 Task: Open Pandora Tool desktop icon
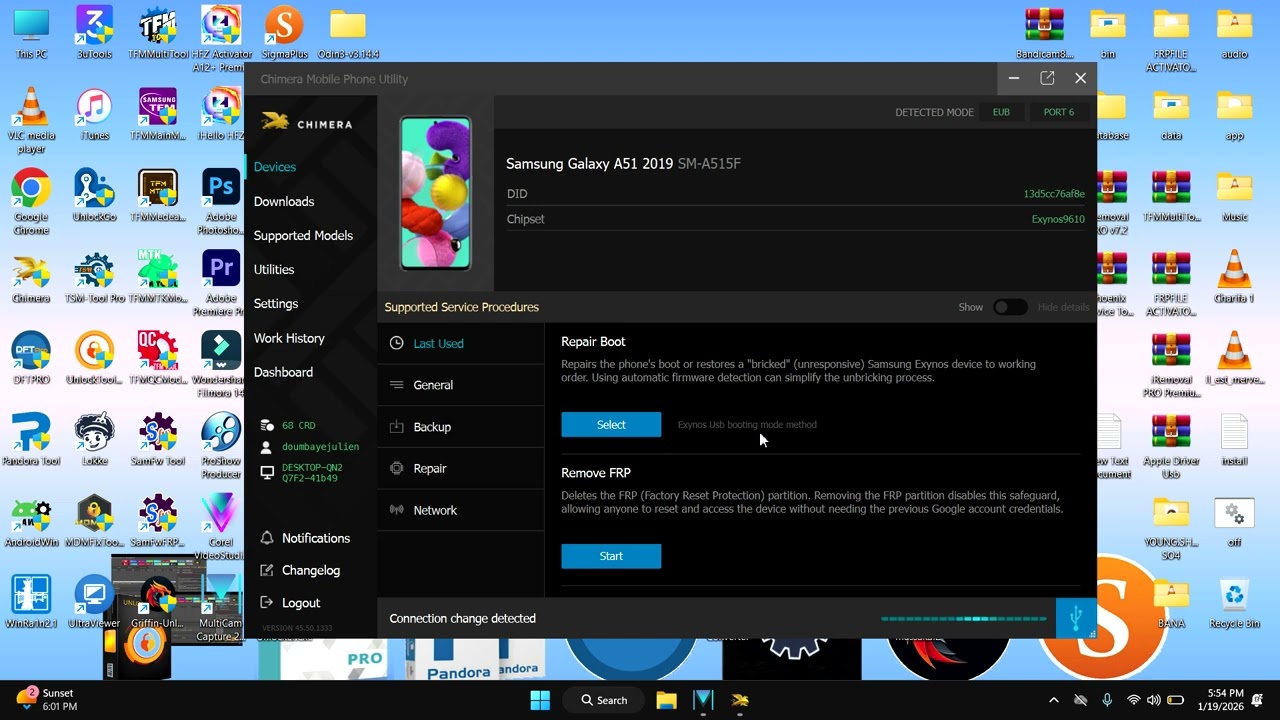31,440
